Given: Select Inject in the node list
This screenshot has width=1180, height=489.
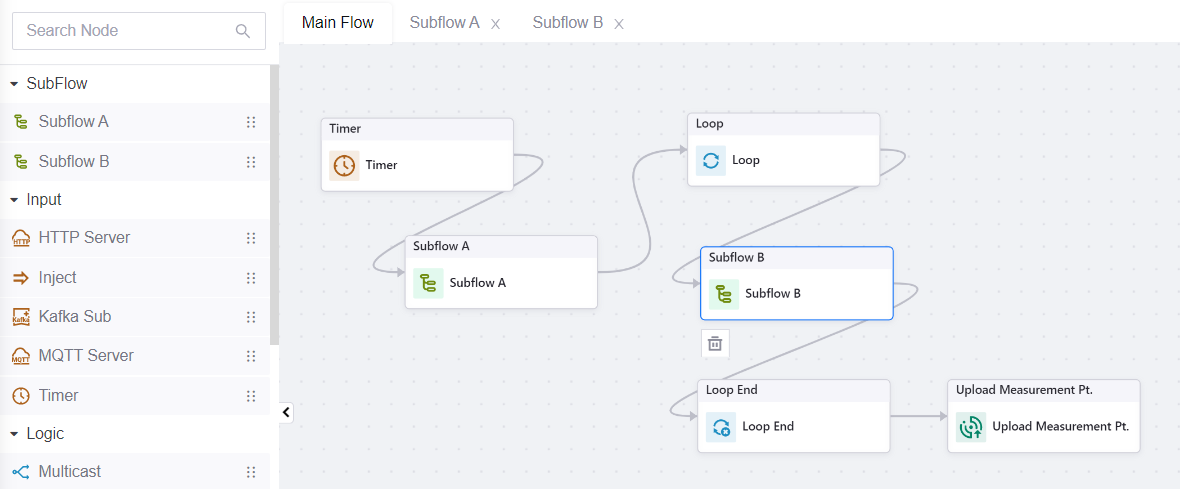Looking at the screenshot, I should [x=57, y=278].
